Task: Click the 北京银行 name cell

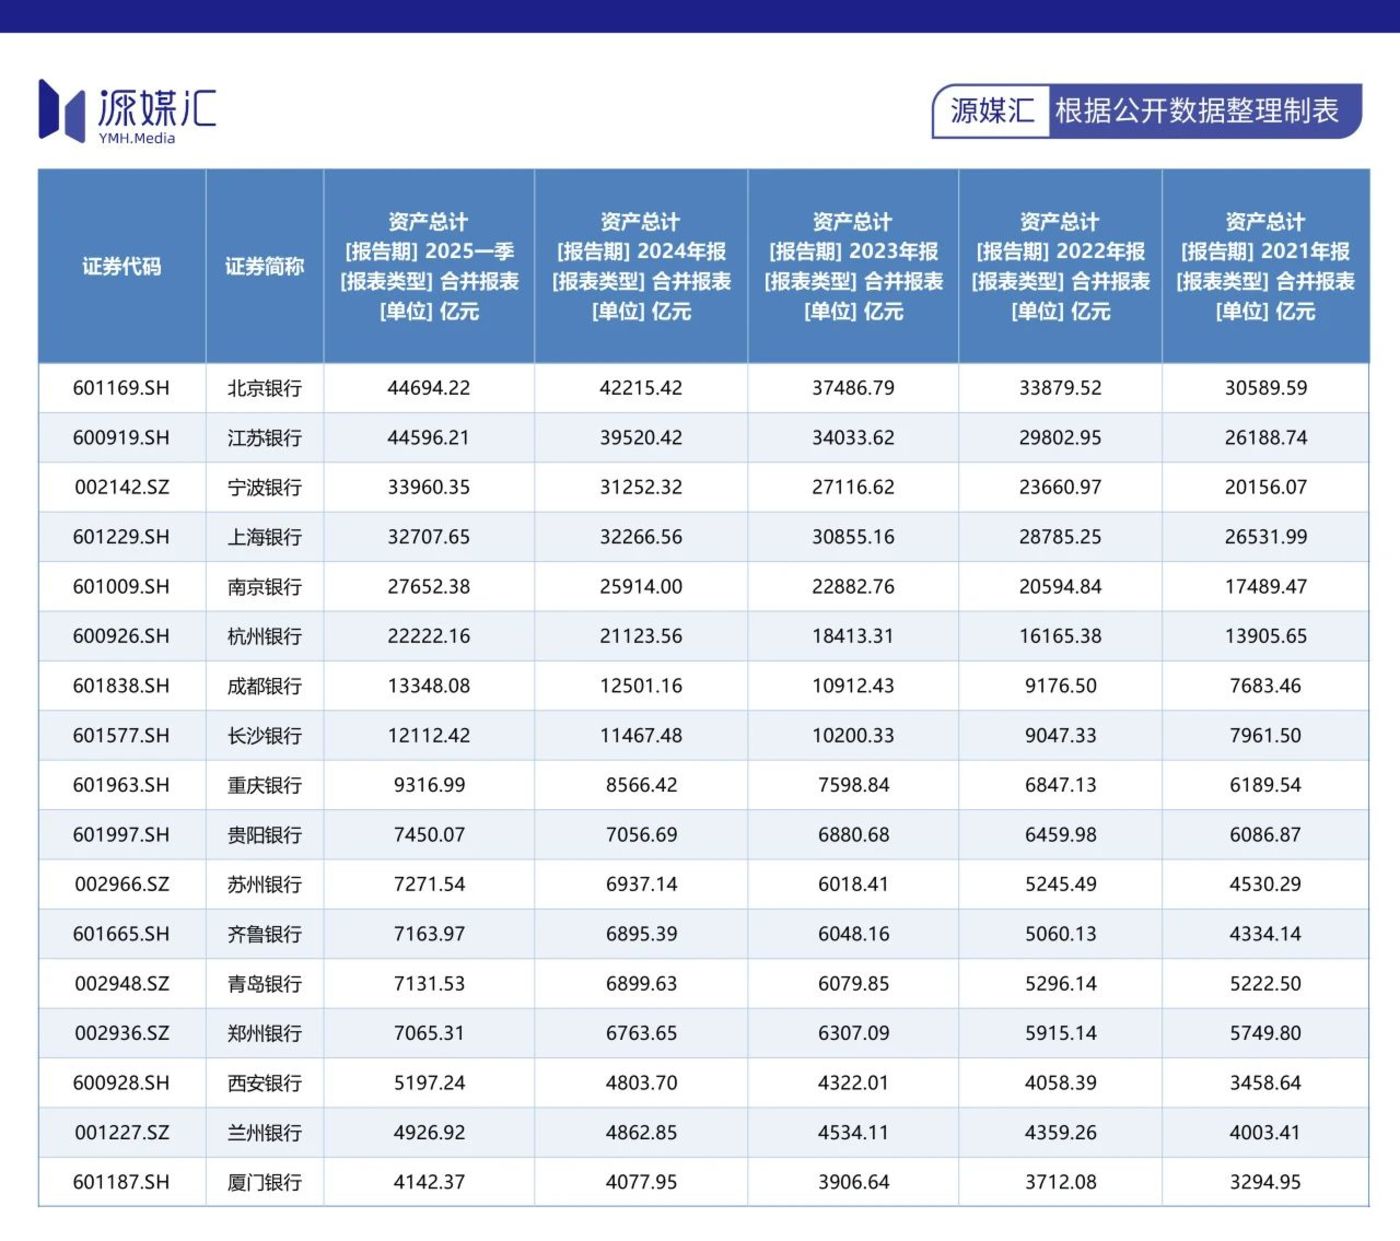Action: (264, 388)
